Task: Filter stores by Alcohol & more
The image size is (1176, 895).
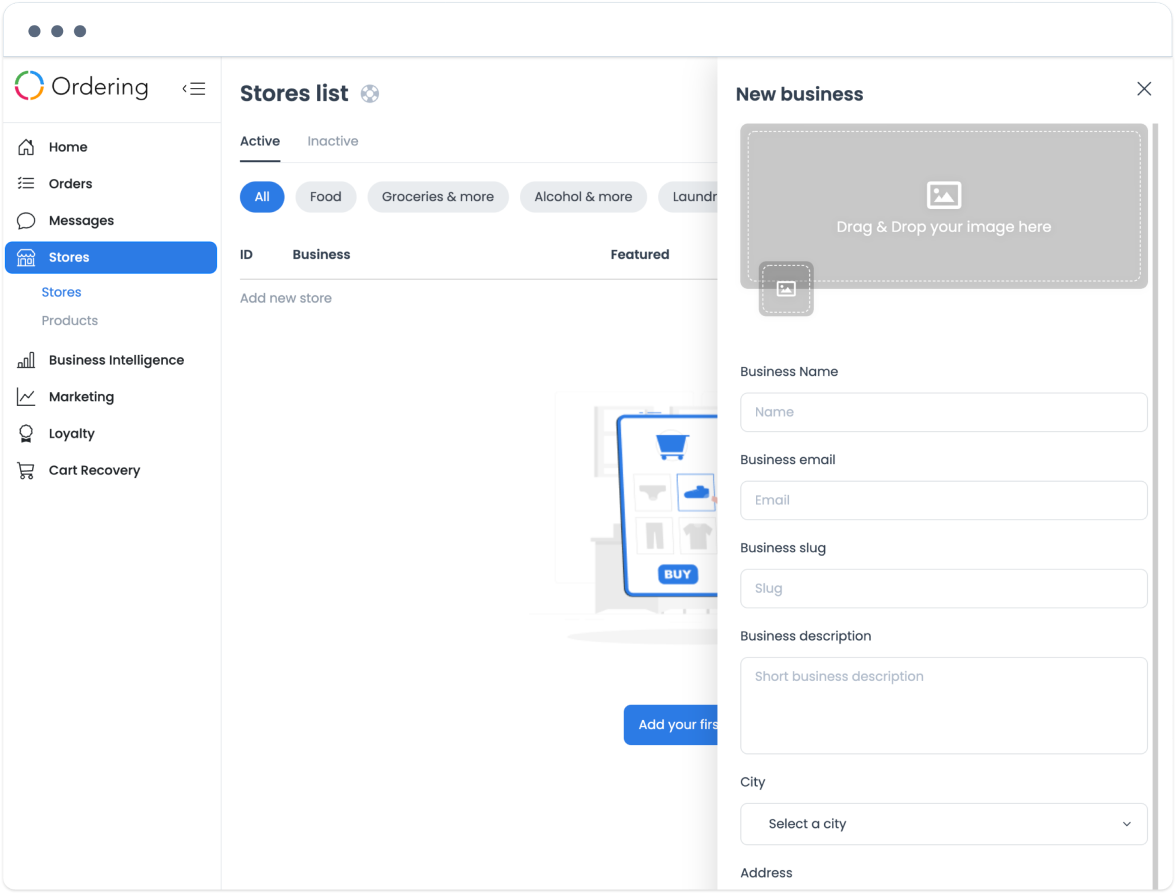Action: tap(584, 197)
